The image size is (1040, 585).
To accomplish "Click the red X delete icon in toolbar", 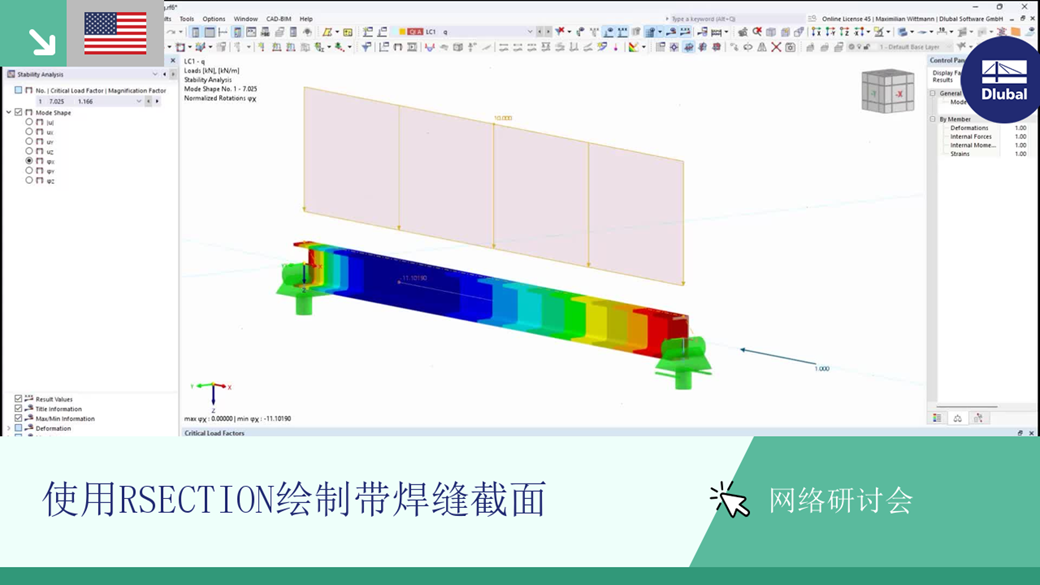I will (776, 47).
